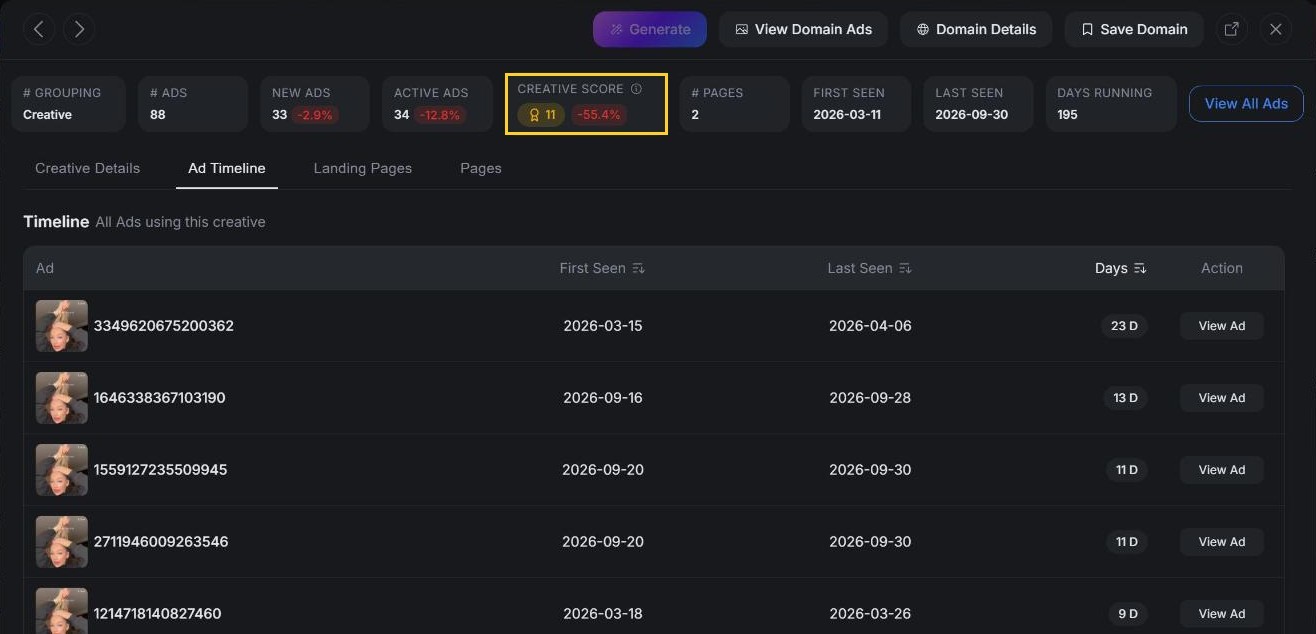
Task: Open creative in new window icon
Action: (x=1232, y=29)
